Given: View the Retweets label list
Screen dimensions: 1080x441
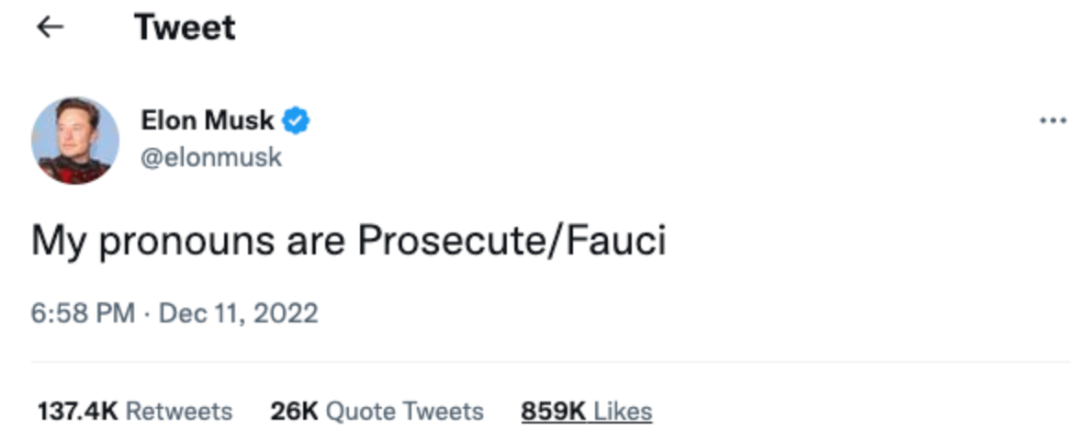Looking at the screenshot, I should click(x=179, y=412).
